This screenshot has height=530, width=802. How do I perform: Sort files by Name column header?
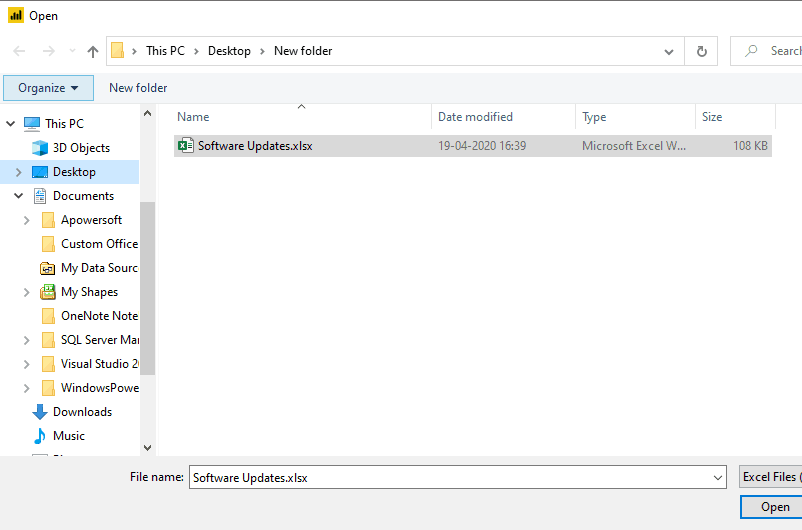point(193,117)
